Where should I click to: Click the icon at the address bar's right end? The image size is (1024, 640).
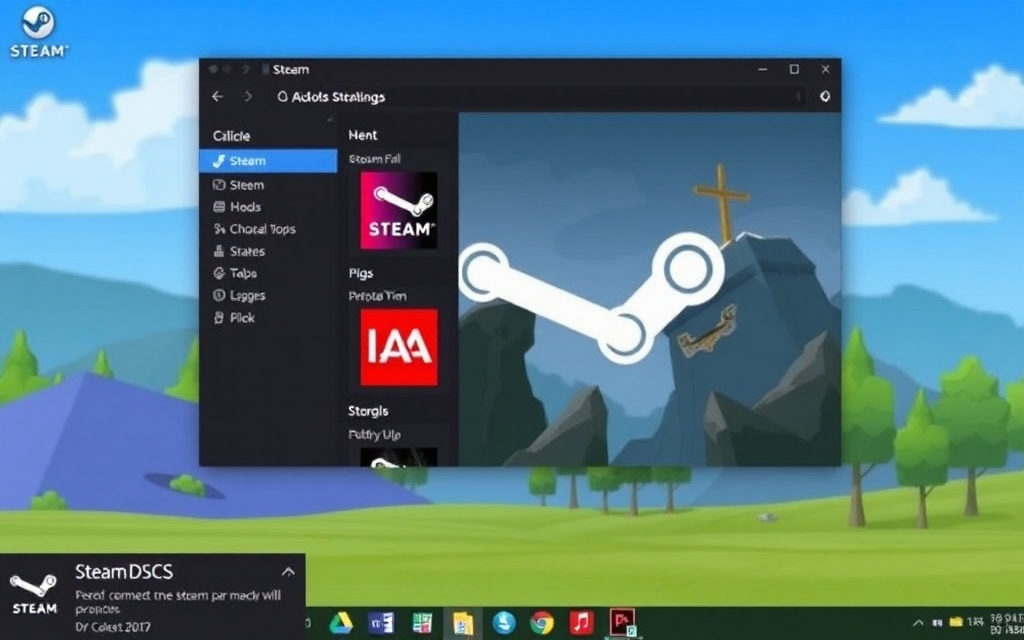(x=825, y=97)
